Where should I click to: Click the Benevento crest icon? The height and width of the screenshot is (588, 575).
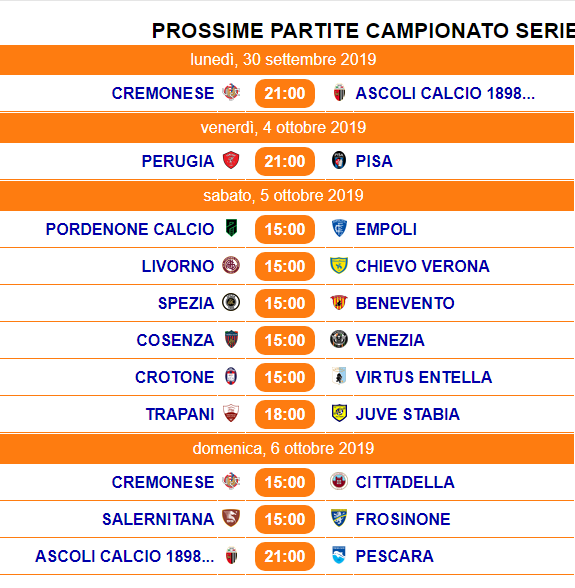[x=339, y=302]
